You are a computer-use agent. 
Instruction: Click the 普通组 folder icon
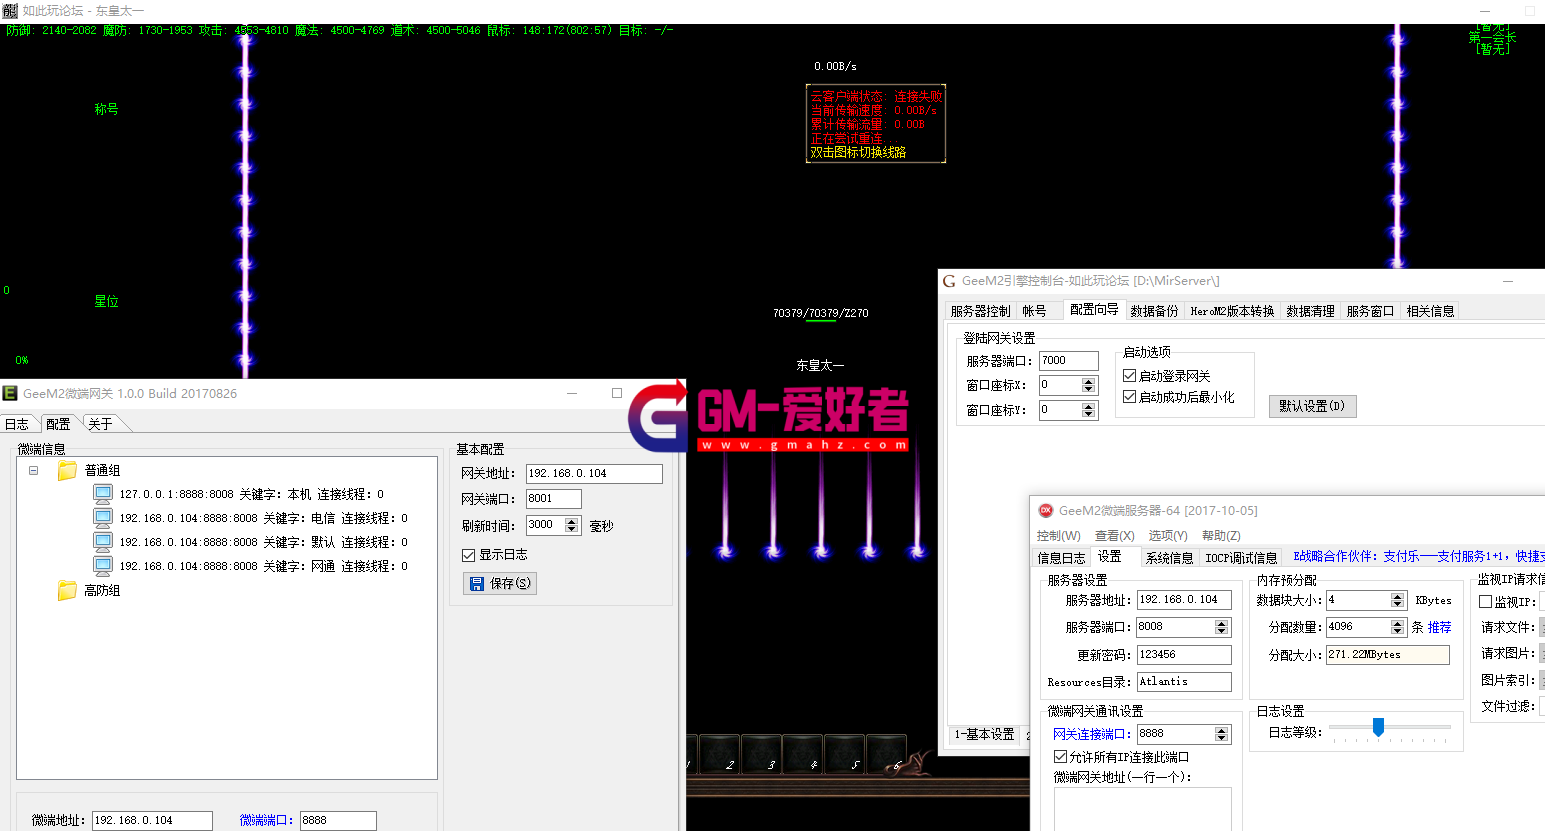point(67,470)
